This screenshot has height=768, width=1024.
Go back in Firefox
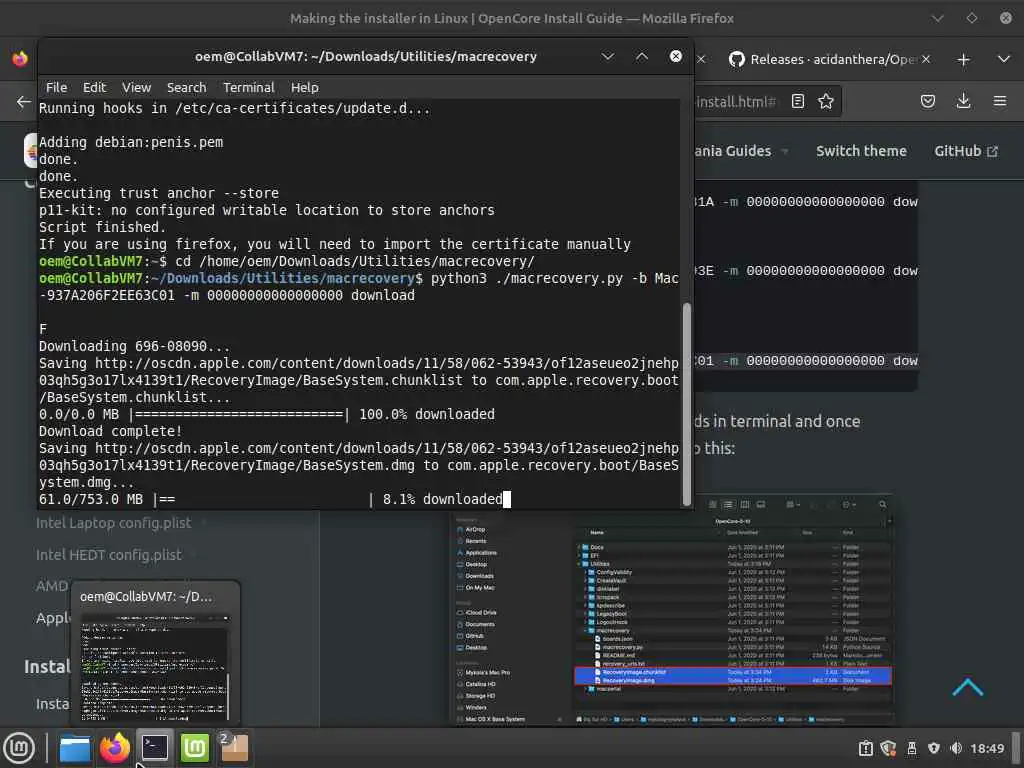point(24,101)
